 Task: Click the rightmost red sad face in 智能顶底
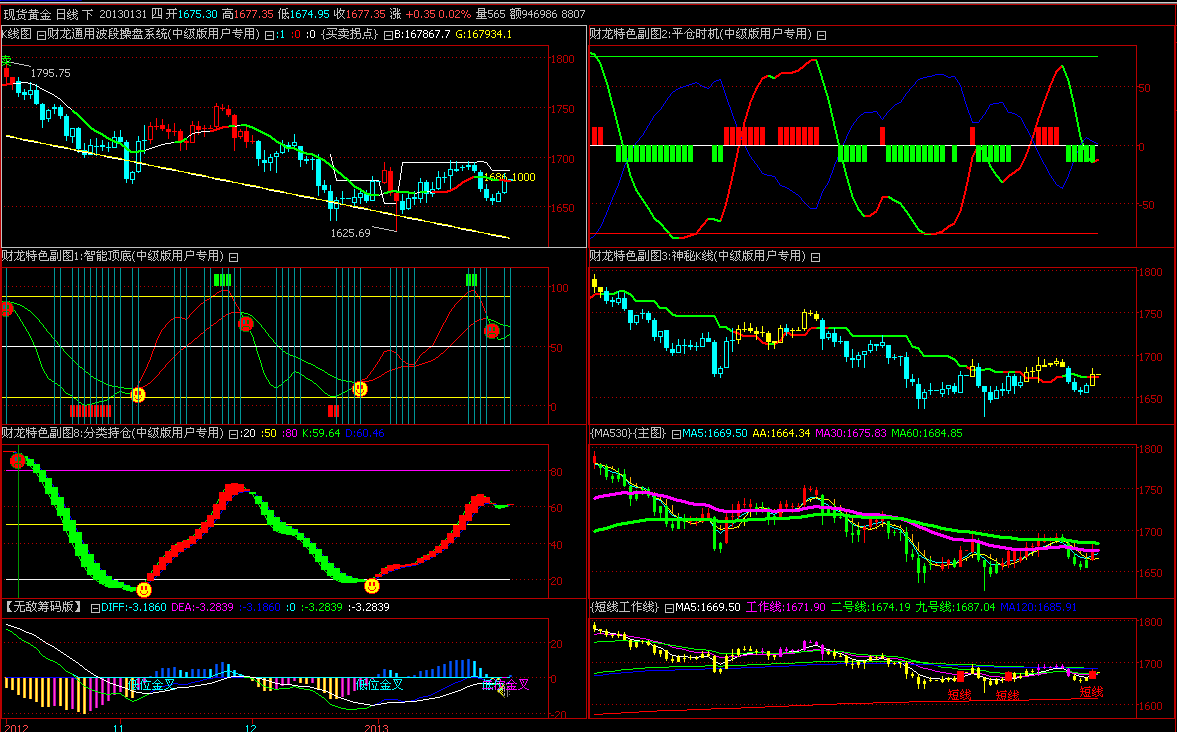click(x=492, y=330)
